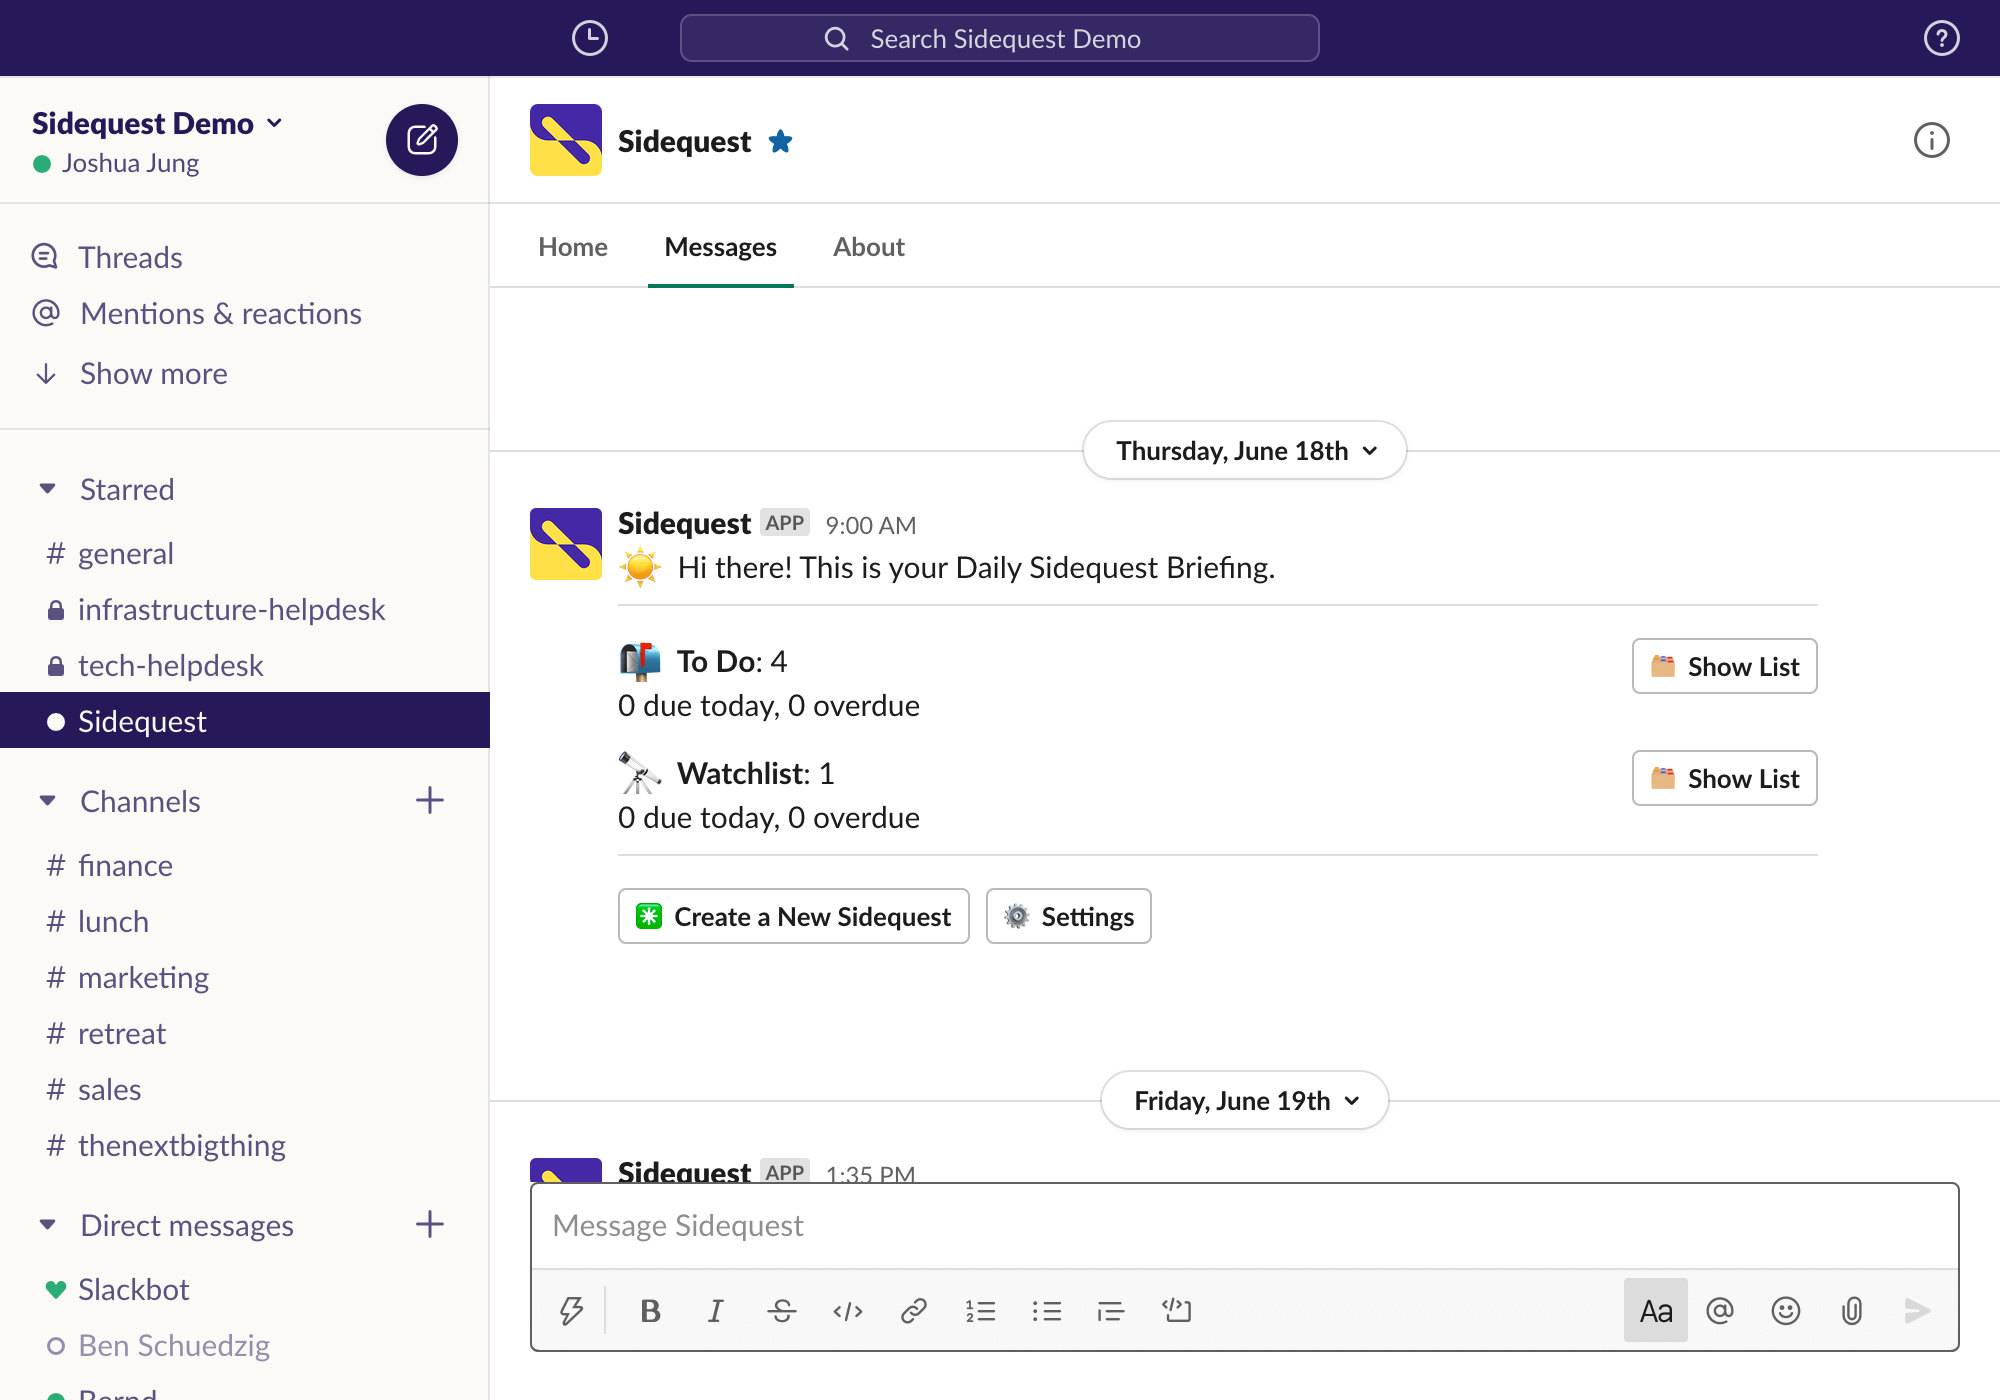
Task: Open the app details info icon
Action: 1931,140
